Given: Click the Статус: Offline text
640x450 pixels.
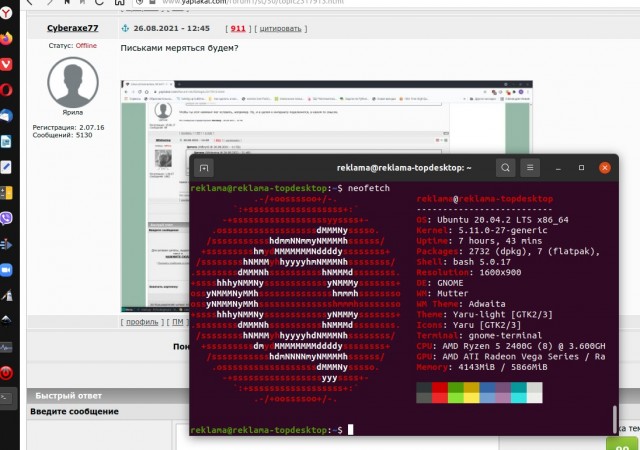Looking at the screenshot, I should click(73, 46).
